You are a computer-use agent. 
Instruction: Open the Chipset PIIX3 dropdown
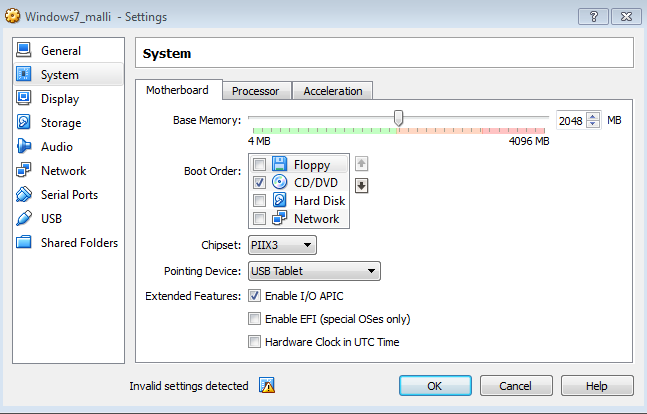[x=282, y=245]
